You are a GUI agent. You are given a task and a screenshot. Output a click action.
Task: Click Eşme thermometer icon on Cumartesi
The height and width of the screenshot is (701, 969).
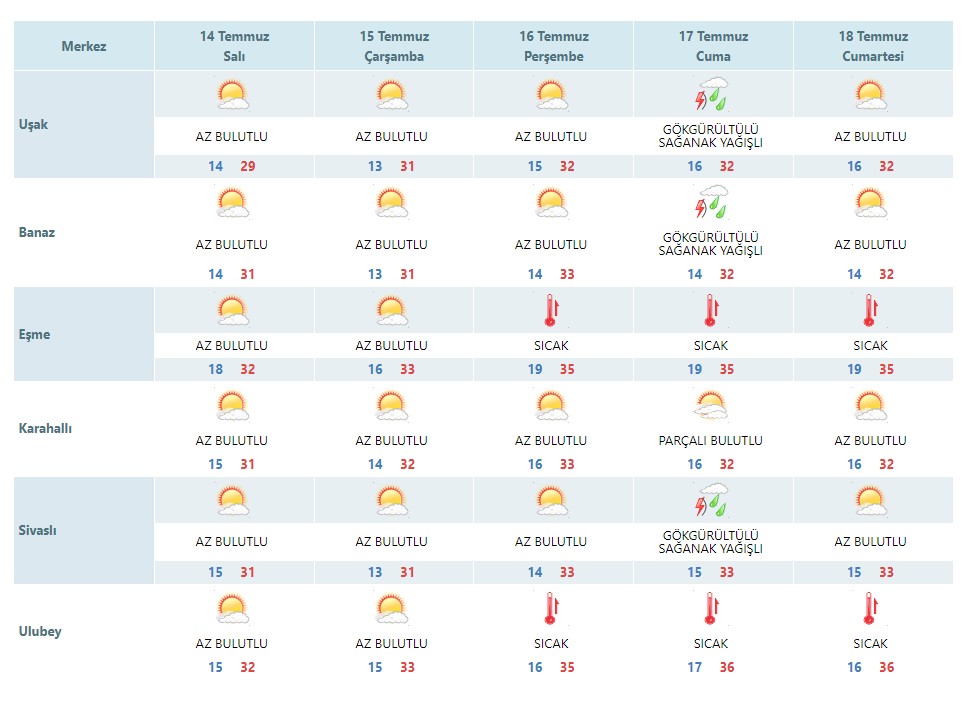(871, 310)
